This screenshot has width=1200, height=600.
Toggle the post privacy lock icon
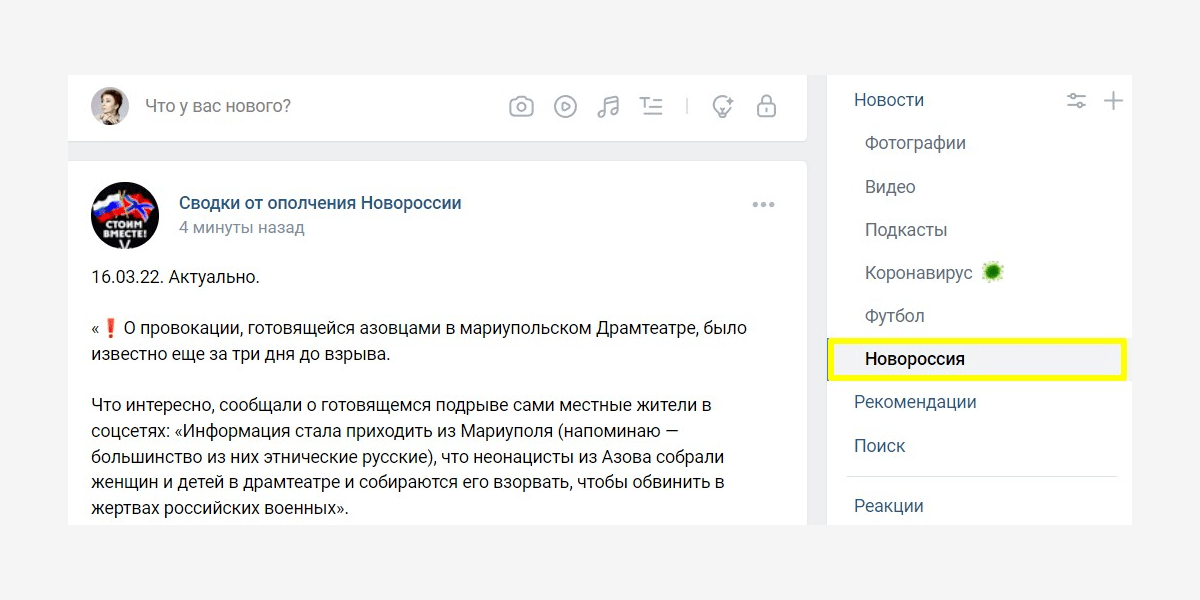click(766, 106)
